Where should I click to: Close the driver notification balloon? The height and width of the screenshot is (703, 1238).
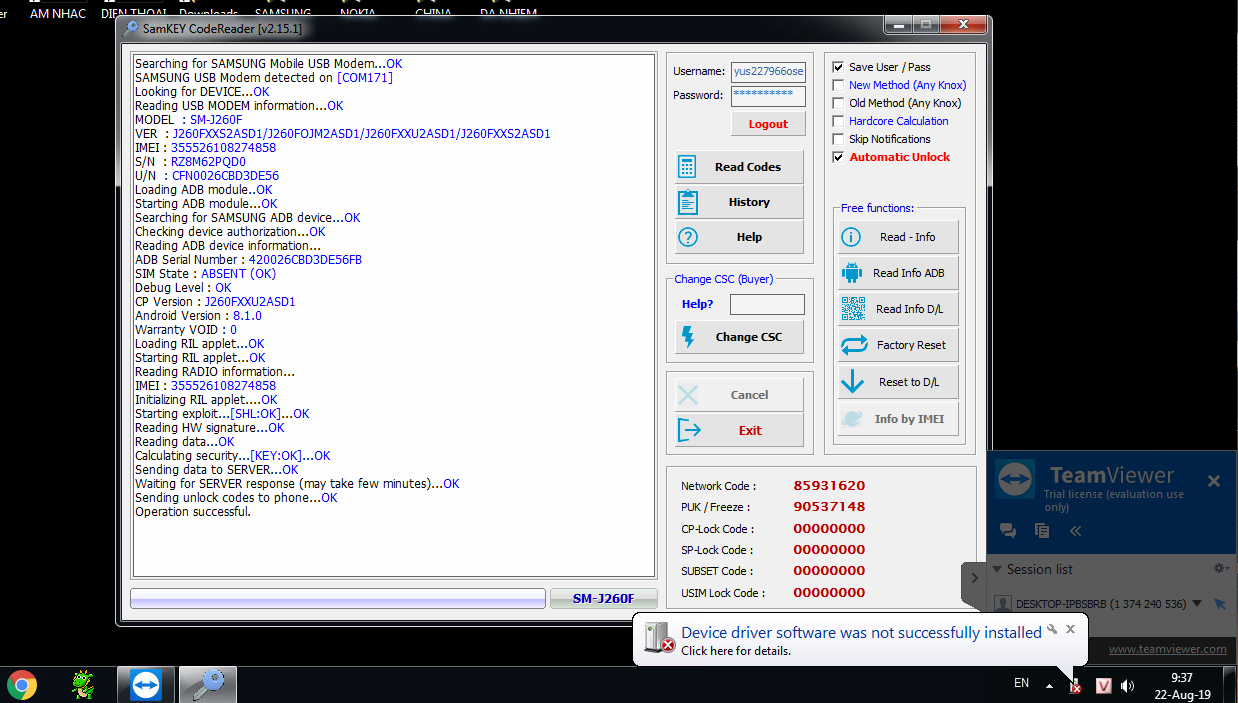click(1070, 629)
